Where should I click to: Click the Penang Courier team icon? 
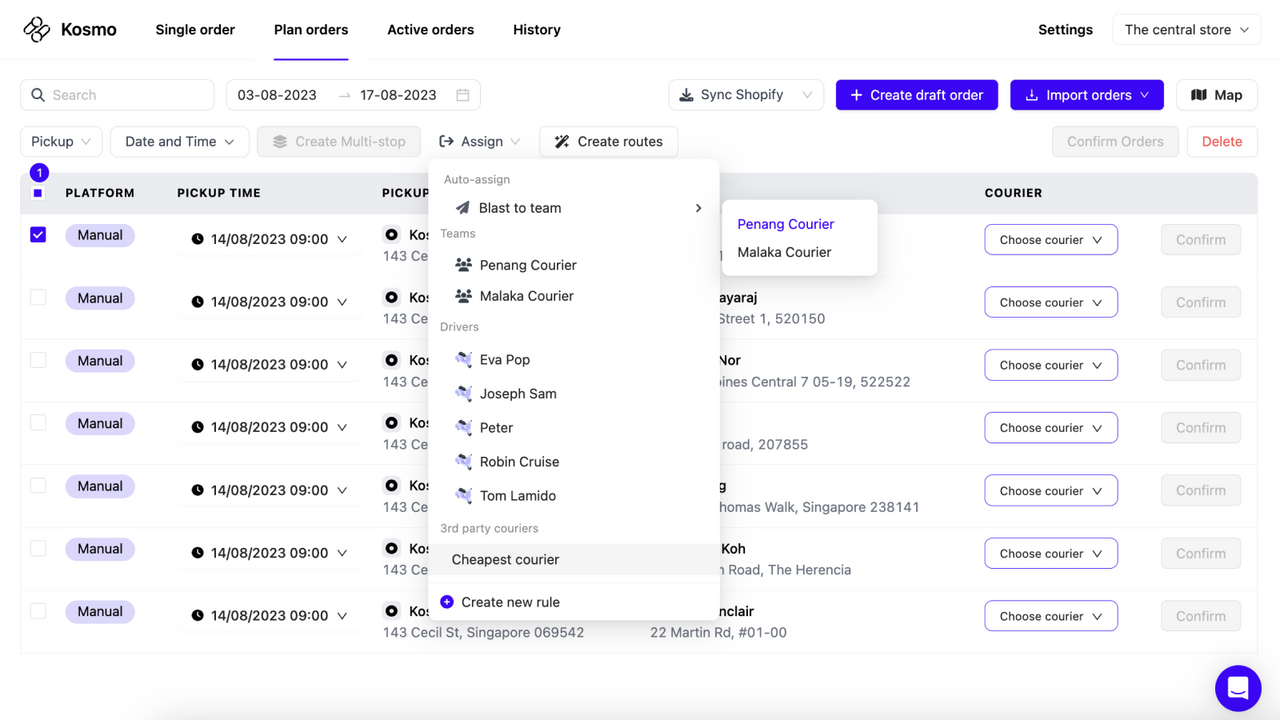462,264
